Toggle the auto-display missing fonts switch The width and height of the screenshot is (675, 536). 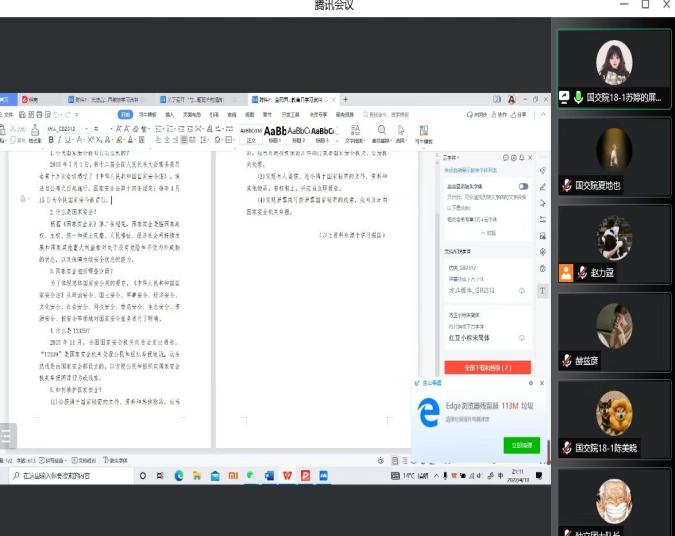522,187
